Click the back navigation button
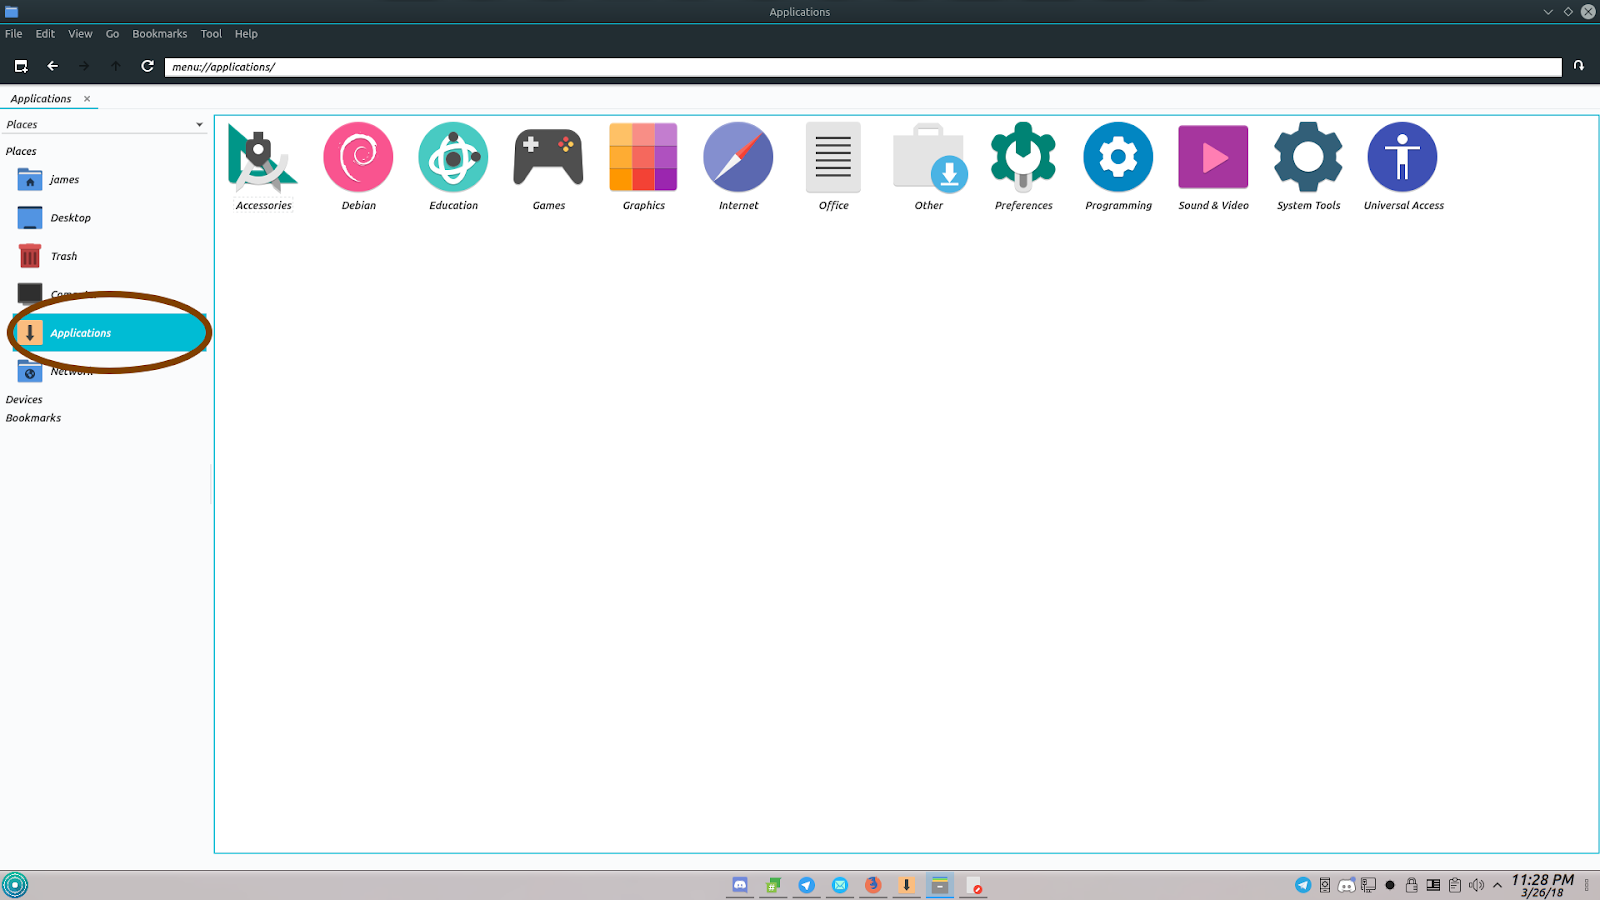 pyautogui.click(x=52, y=66)
